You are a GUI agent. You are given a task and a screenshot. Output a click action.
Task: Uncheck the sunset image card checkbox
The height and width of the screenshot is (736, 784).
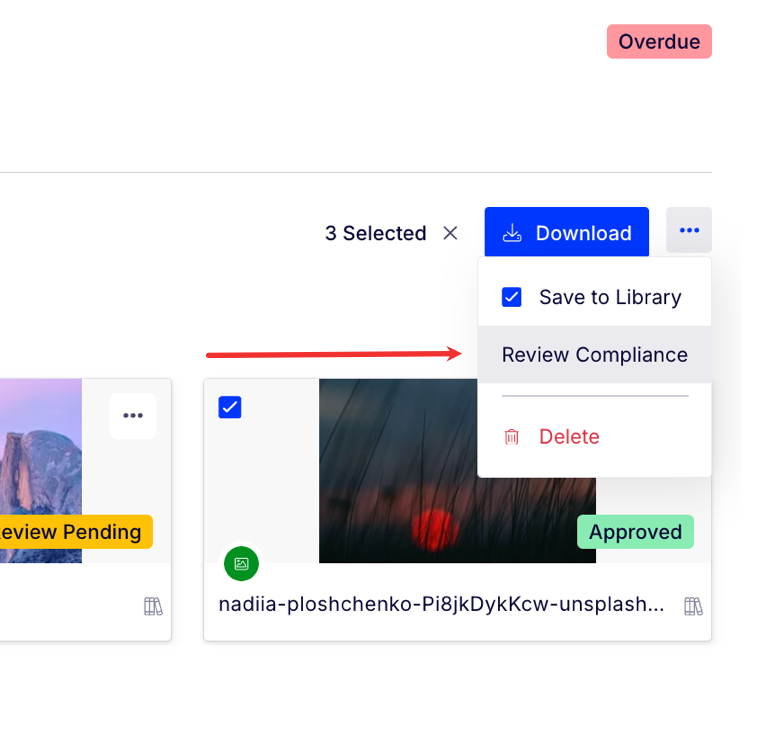(x=230, y=407)
